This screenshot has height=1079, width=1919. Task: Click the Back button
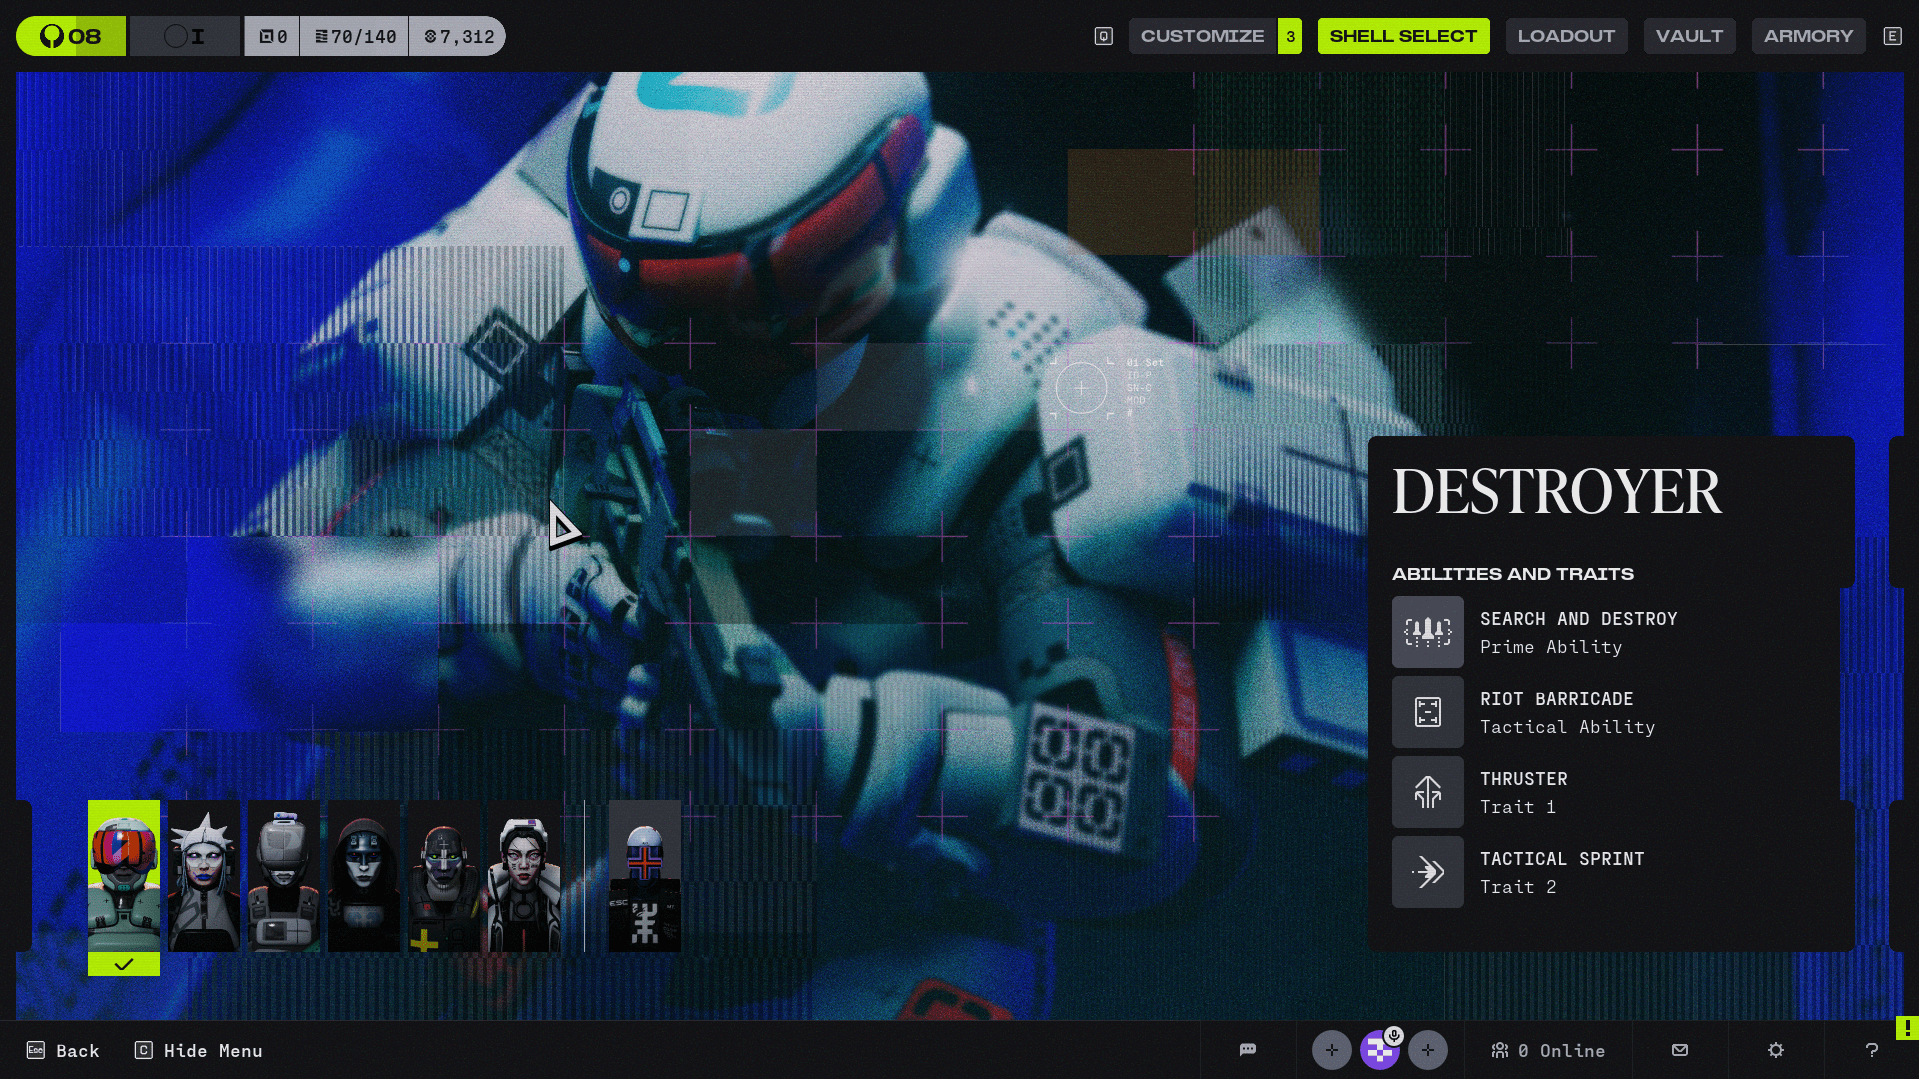[x=63, y=1051]
